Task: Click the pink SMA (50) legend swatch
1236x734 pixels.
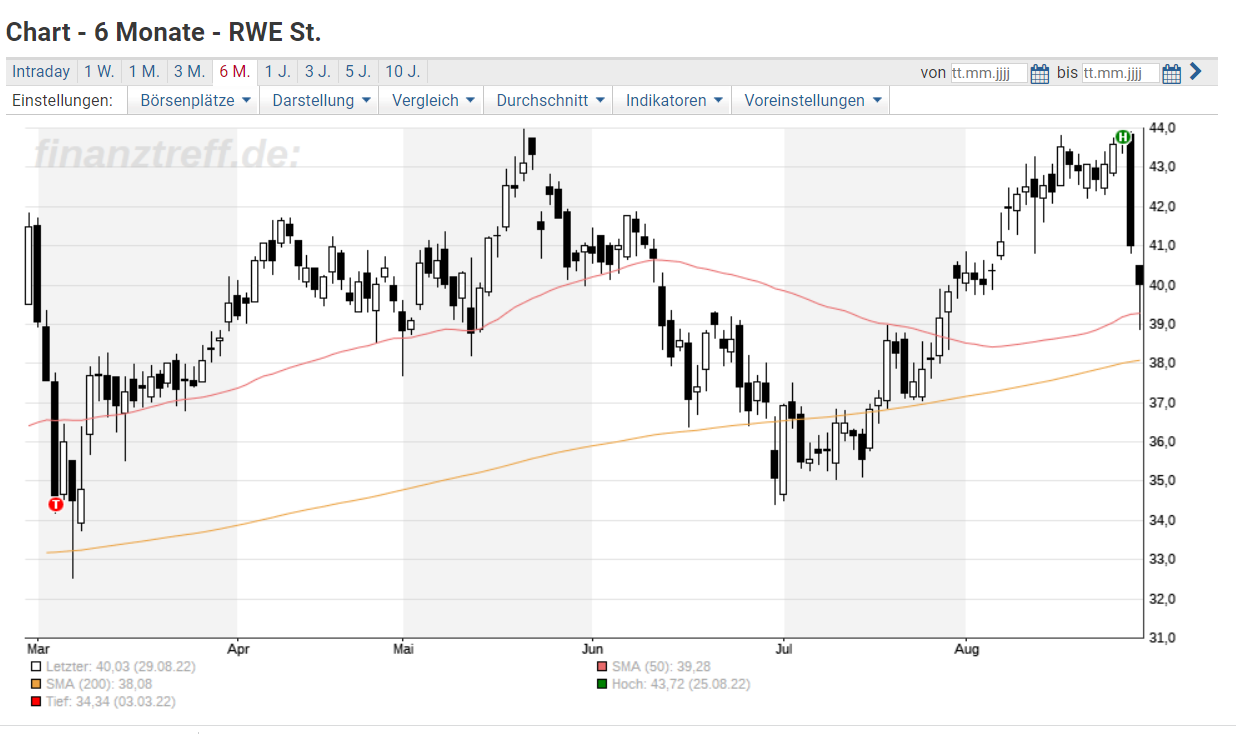Action: [x=601, y=667]
